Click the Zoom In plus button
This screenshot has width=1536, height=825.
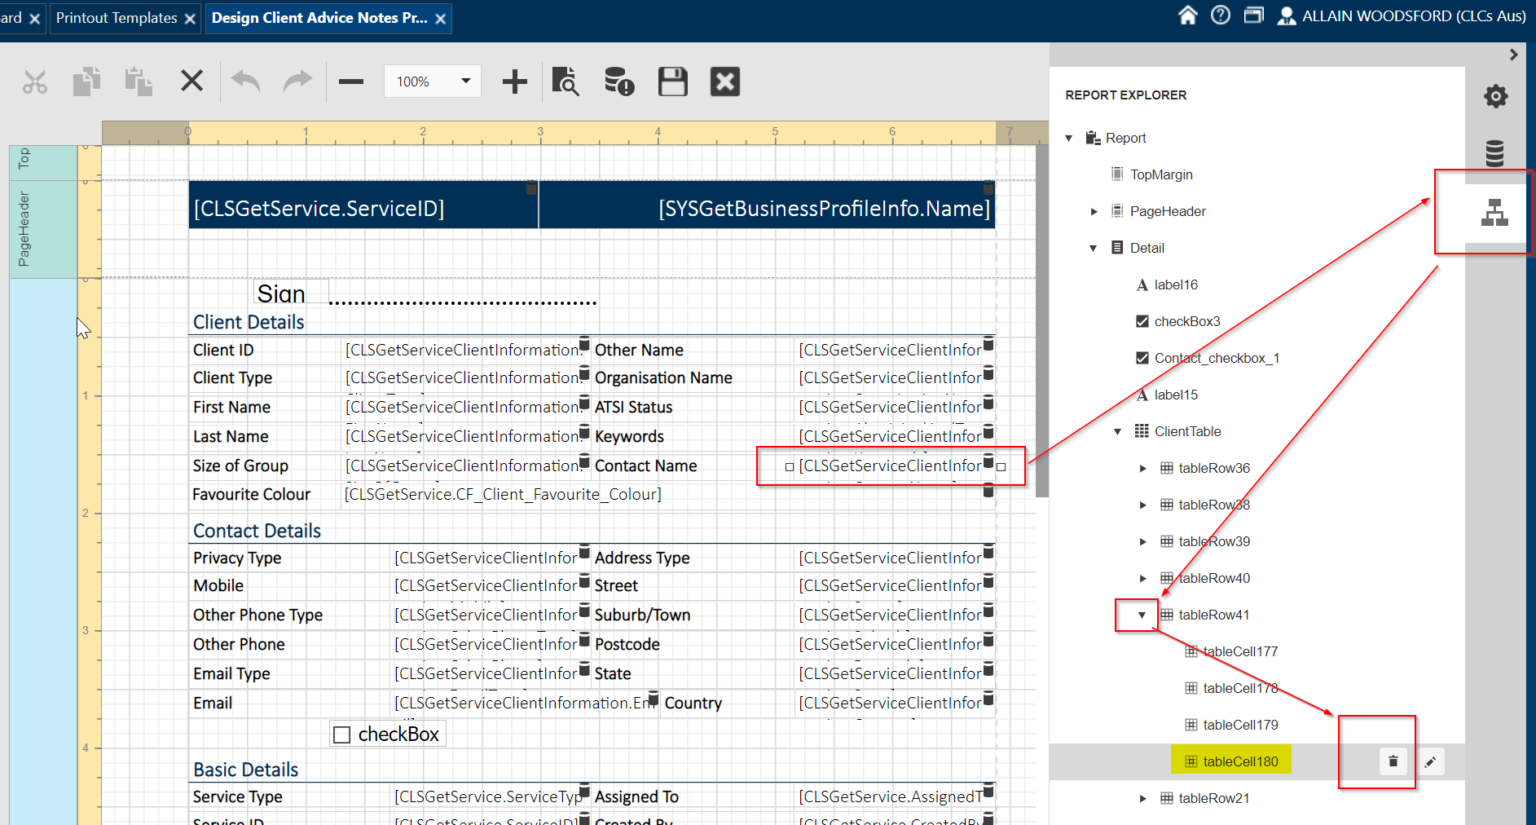[x=513, y=81]
